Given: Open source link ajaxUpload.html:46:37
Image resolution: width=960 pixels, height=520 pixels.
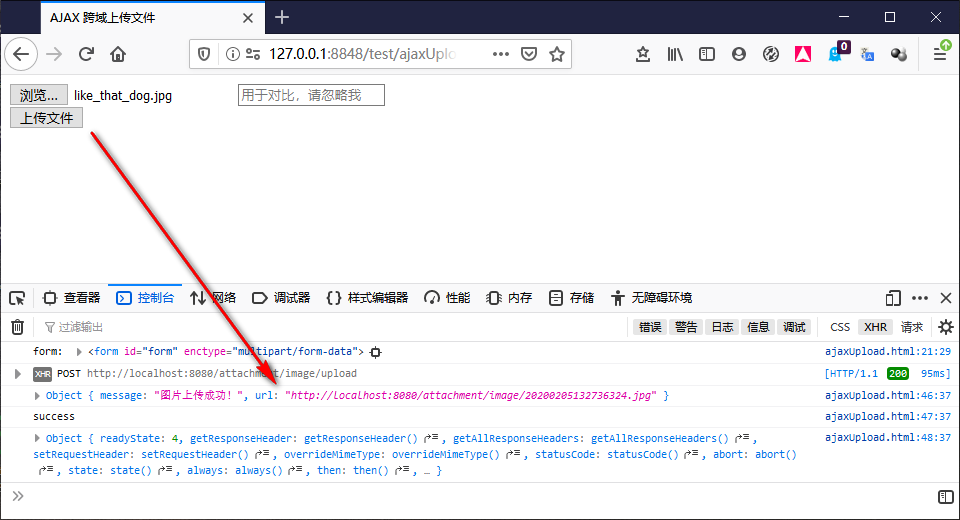Looking at the screenshot, I should (x=888, y=395).
